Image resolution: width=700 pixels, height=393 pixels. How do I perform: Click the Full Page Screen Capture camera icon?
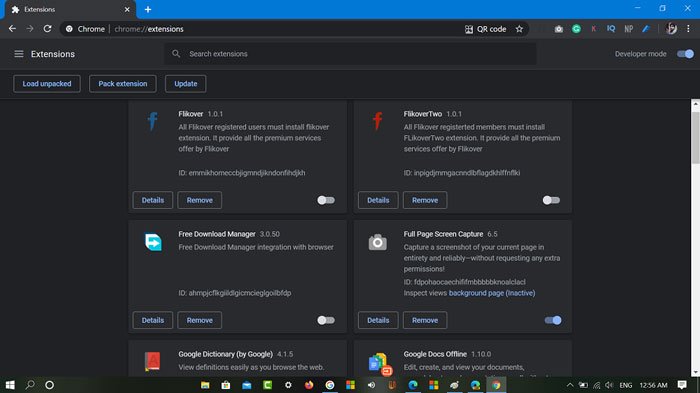pyautogui.click(x=378, y=242)
